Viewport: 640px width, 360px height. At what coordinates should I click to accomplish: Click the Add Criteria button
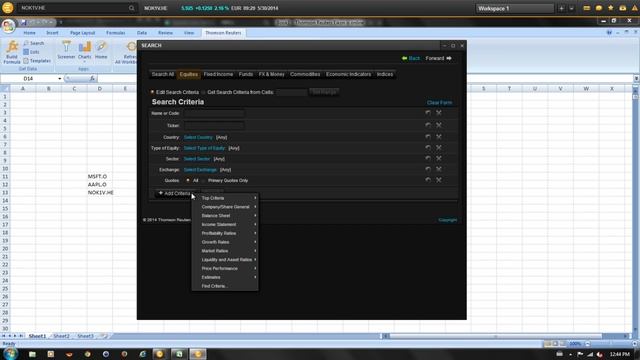(174, 193)
